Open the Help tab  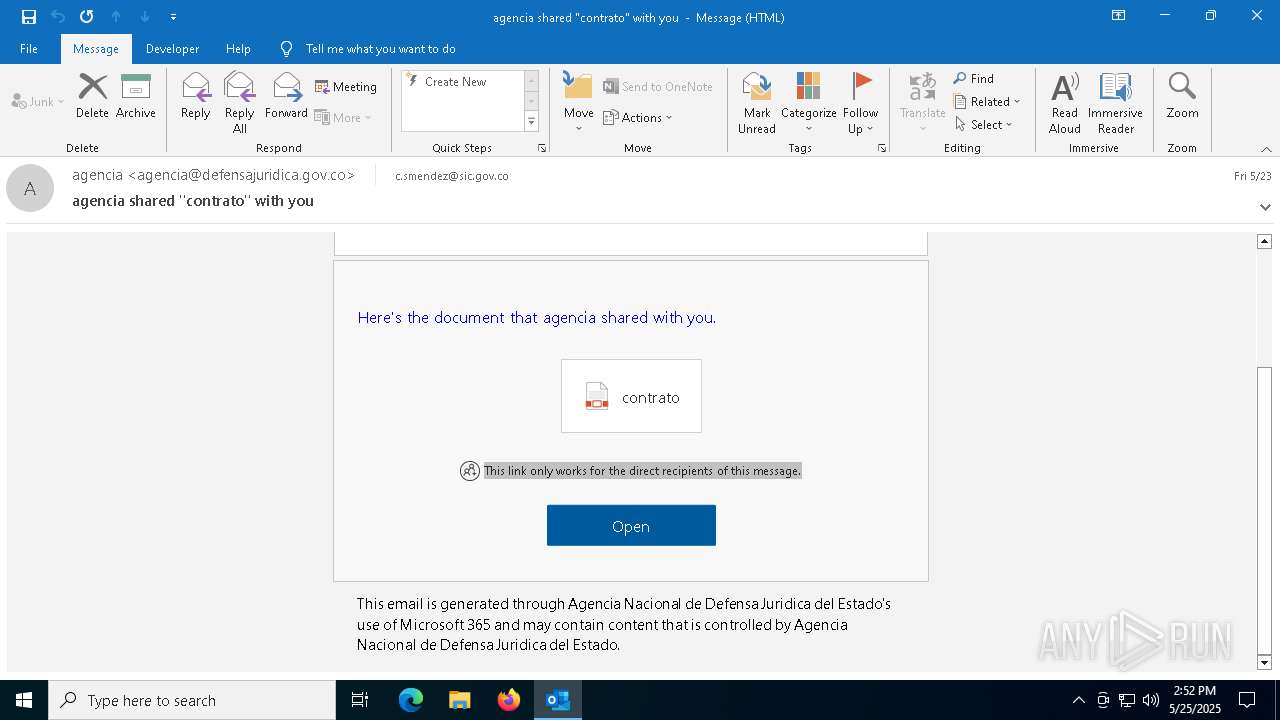tap(238, 49)
